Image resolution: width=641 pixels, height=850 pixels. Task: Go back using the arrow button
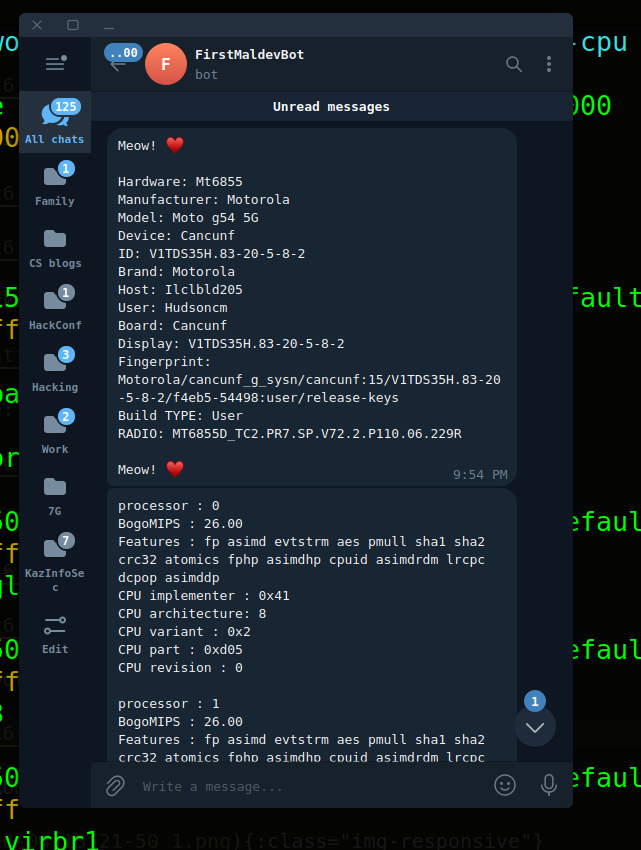(x=118, y=65)
